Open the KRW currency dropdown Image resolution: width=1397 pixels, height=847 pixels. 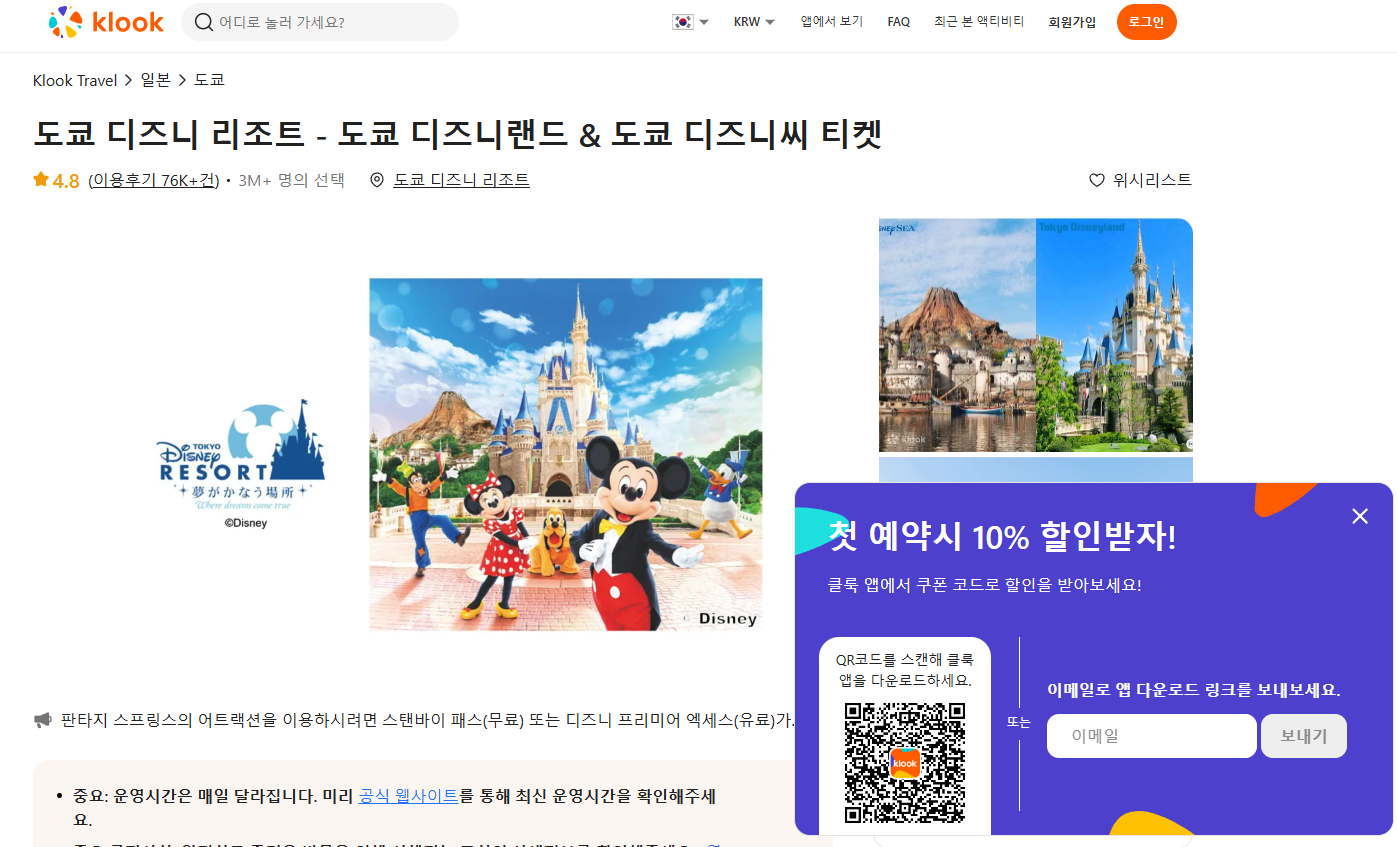click(x=752, y=21)
